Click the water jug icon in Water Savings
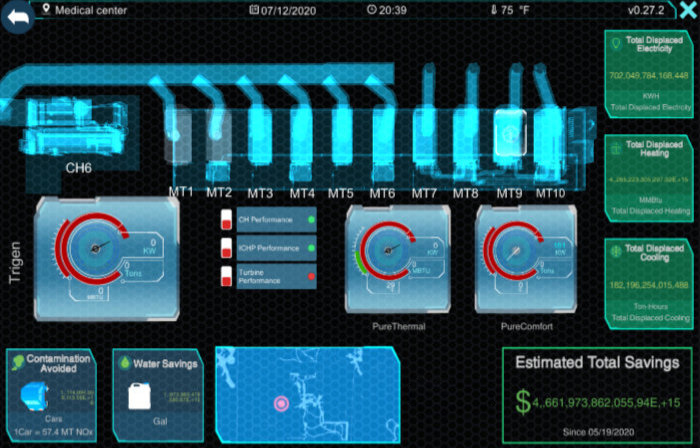The image size is (700, 448). point(138,397)
